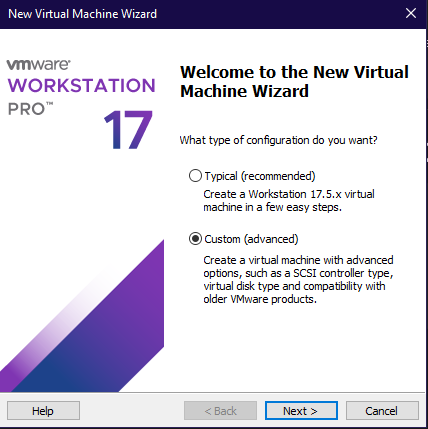428x429 pixels.
Task: Click the Workstation 17.5.x description text
Action: 289,200
